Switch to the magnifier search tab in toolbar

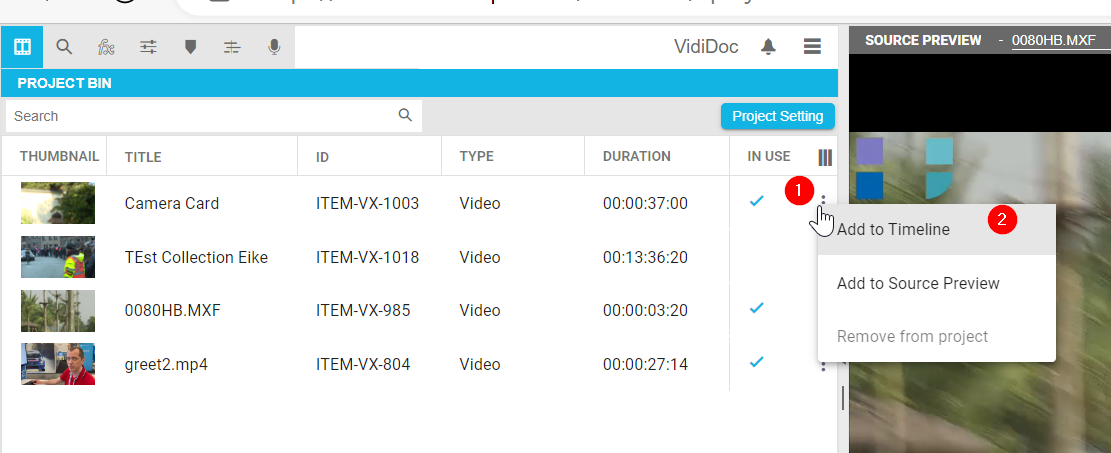[x=64, y=47]
